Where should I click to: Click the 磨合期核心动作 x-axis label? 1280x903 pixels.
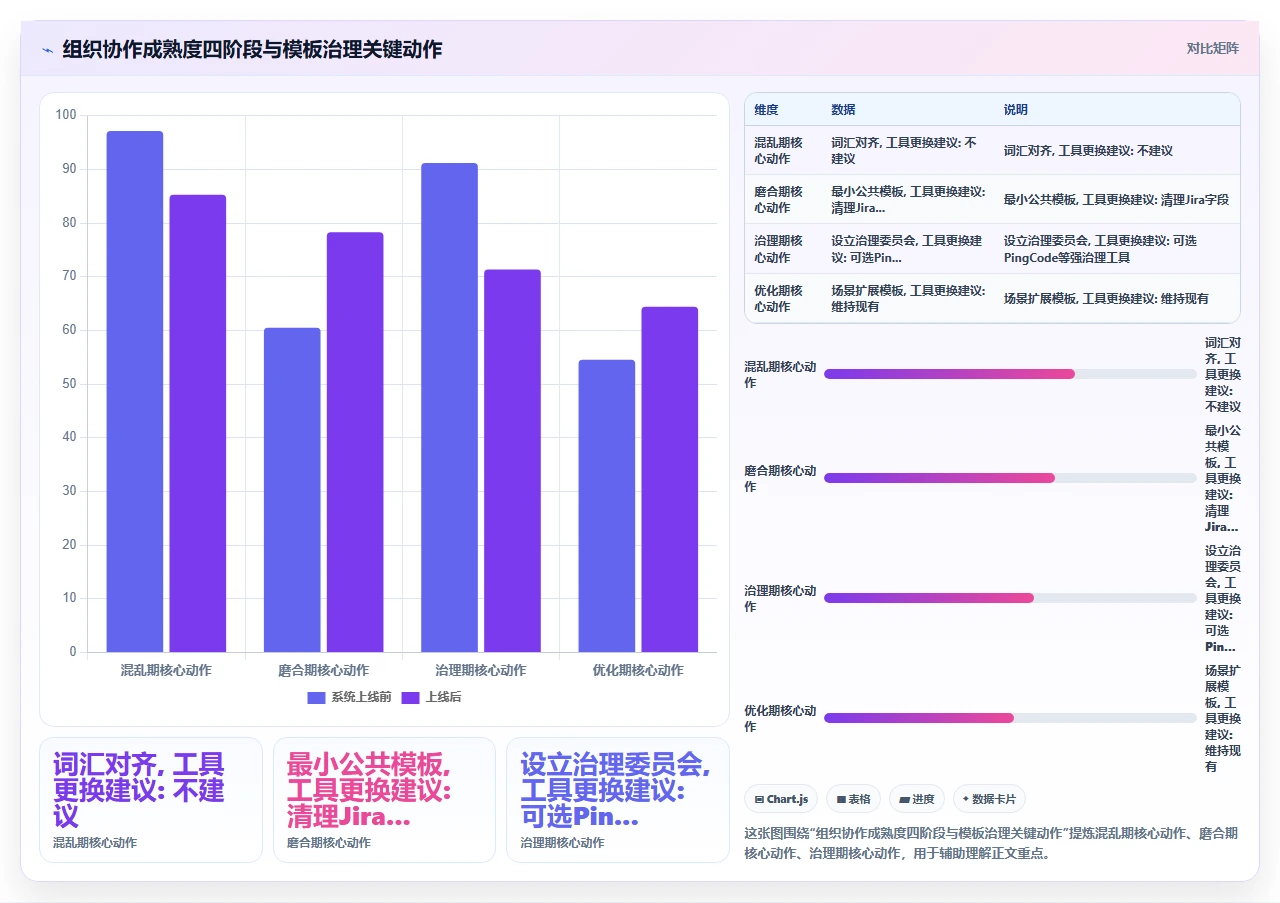tap(323, 670)
